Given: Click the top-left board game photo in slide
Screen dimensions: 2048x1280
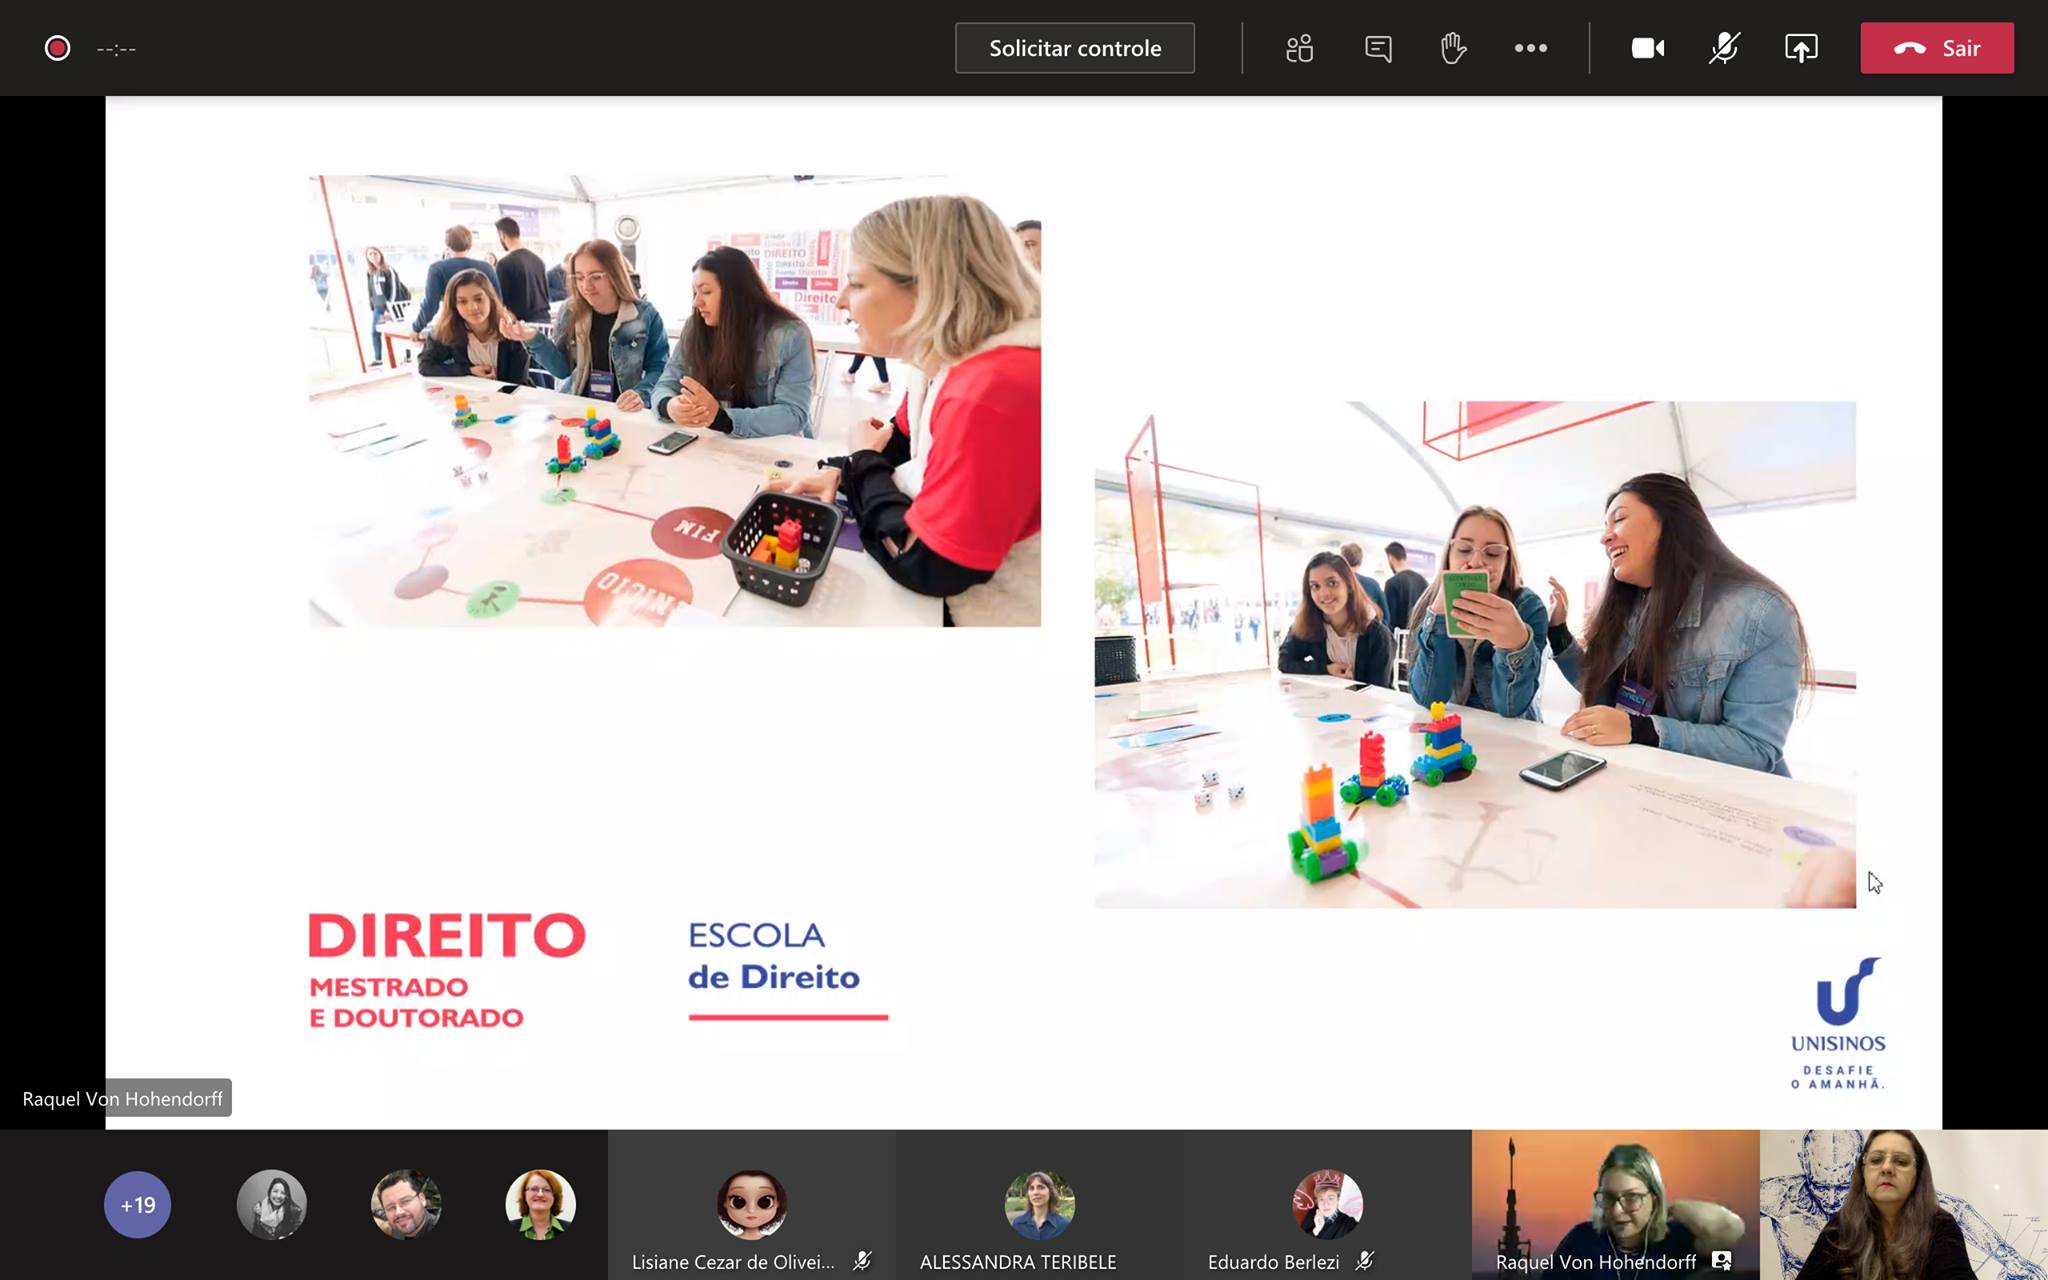Looking at the screenshot, I should pos(675,401).
